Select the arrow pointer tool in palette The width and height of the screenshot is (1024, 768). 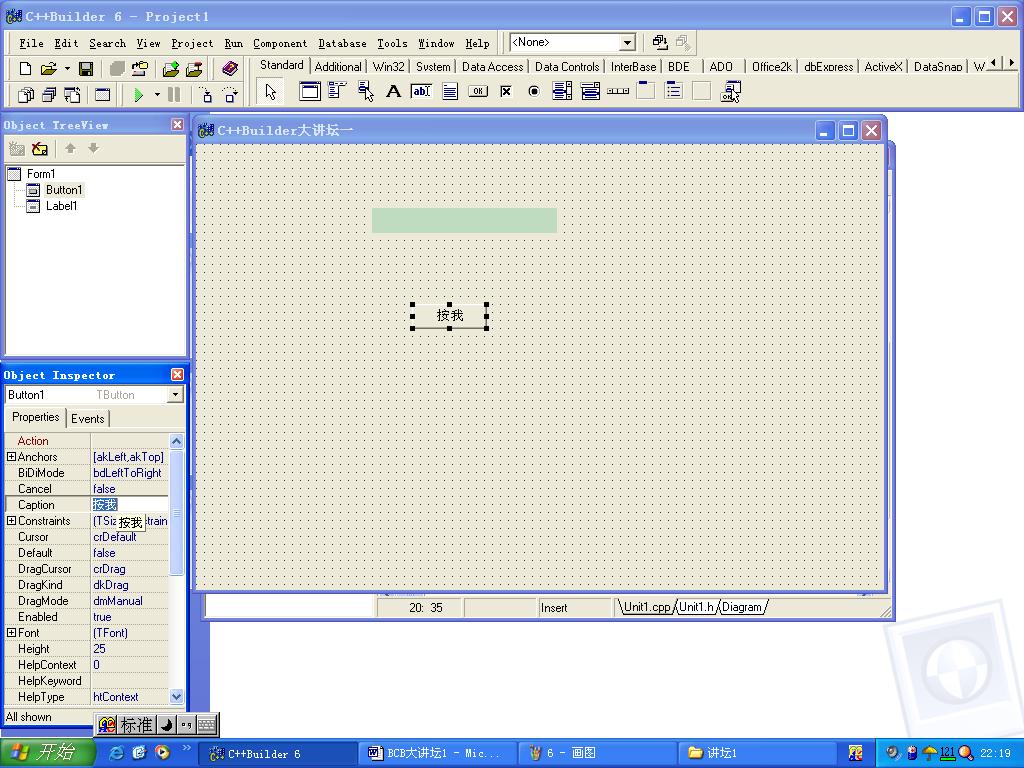tap(270, 91)
